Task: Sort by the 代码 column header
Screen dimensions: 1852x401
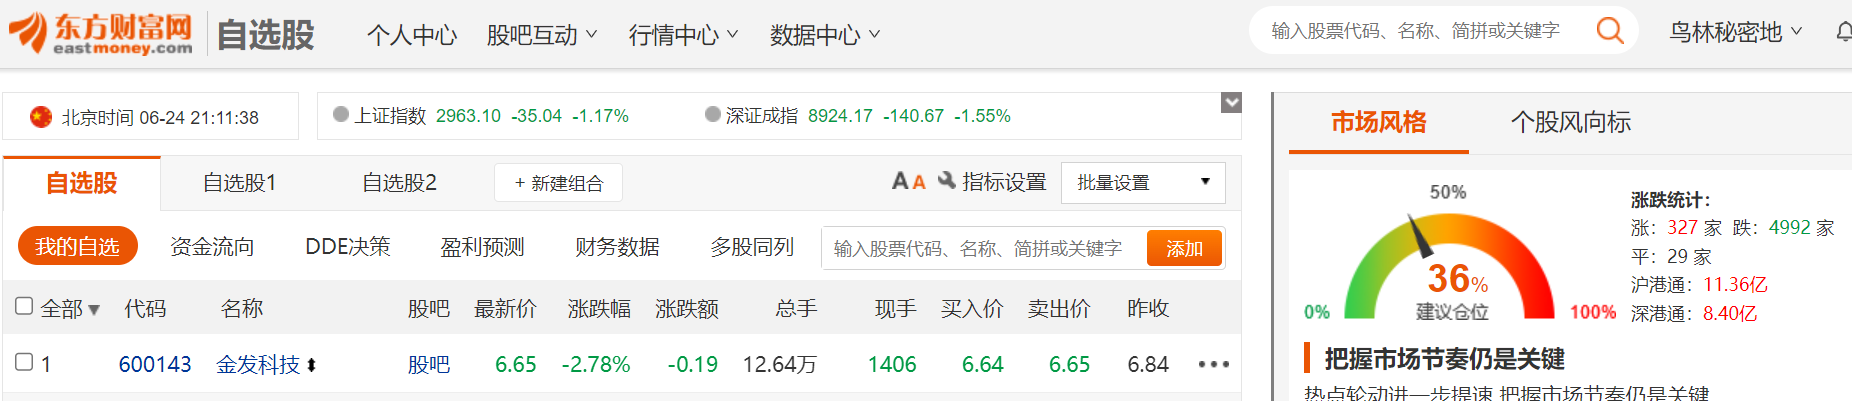Action: click(x=145, y=309)
